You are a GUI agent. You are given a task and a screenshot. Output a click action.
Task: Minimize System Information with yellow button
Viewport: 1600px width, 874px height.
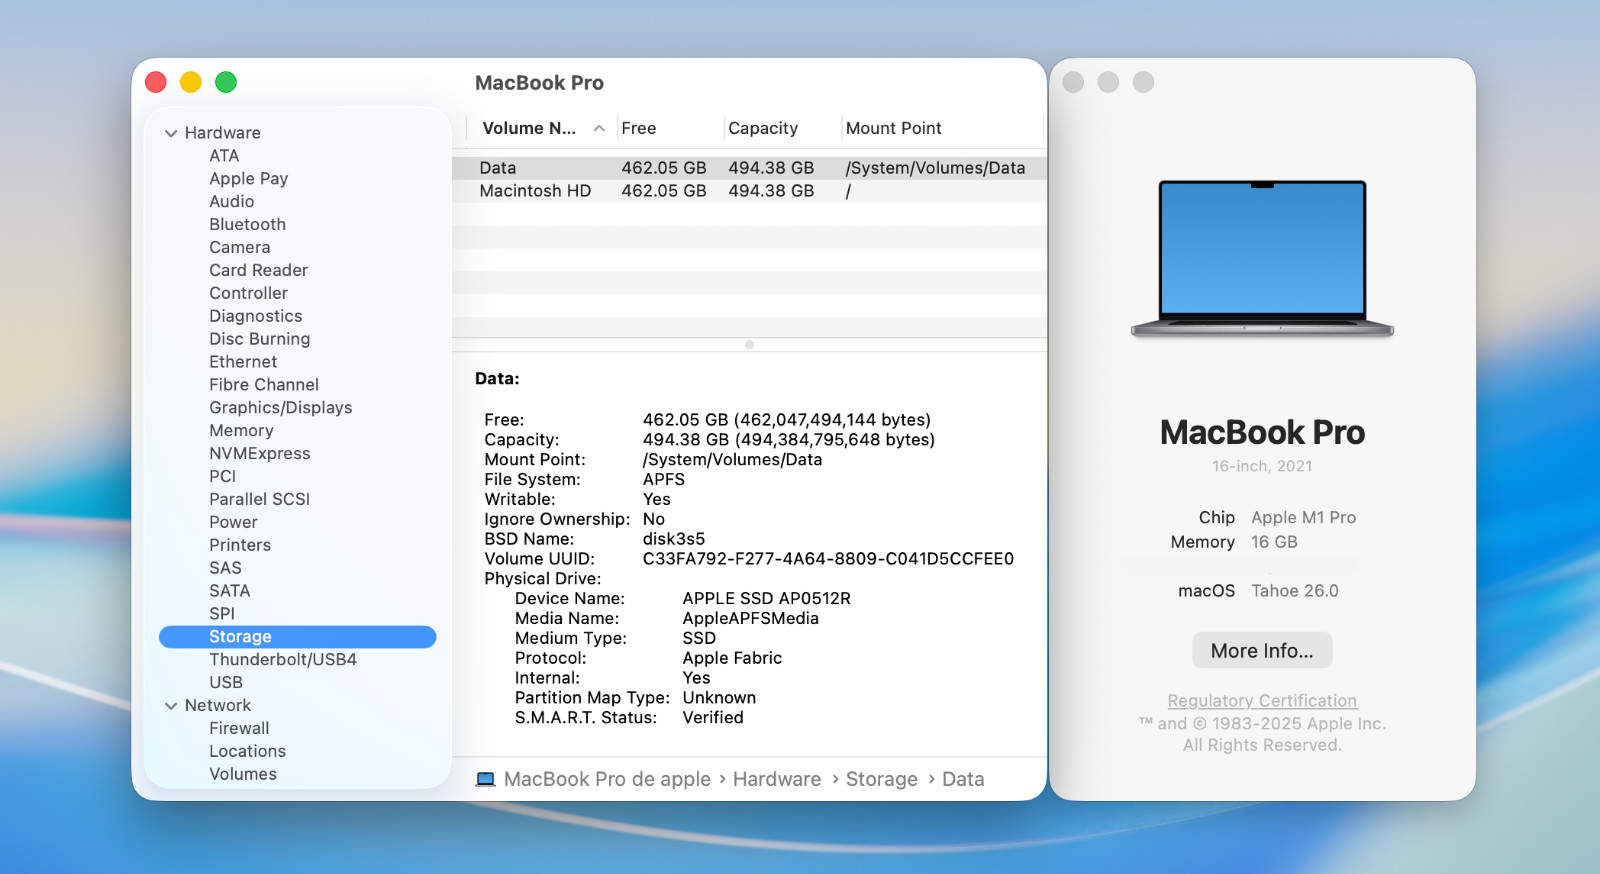tap(191, 82)
